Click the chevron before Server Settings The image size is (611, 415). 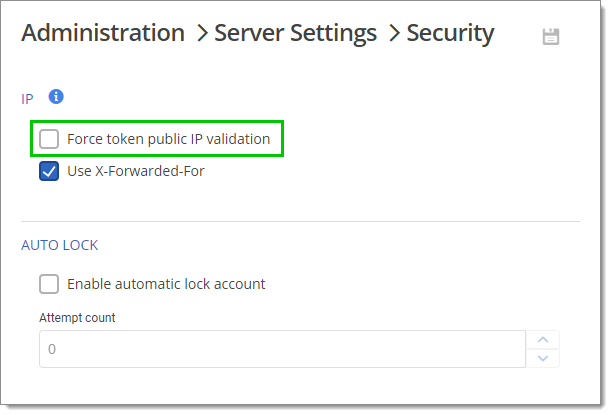point(202,33)
